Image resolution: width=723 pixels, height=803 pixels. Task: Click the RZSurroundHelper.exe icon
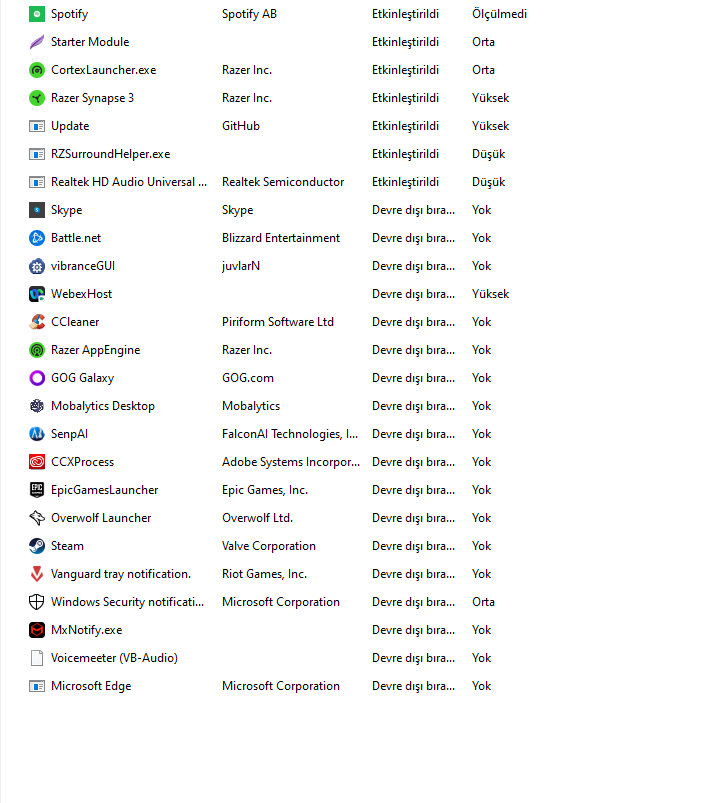[x=37, y=154]
